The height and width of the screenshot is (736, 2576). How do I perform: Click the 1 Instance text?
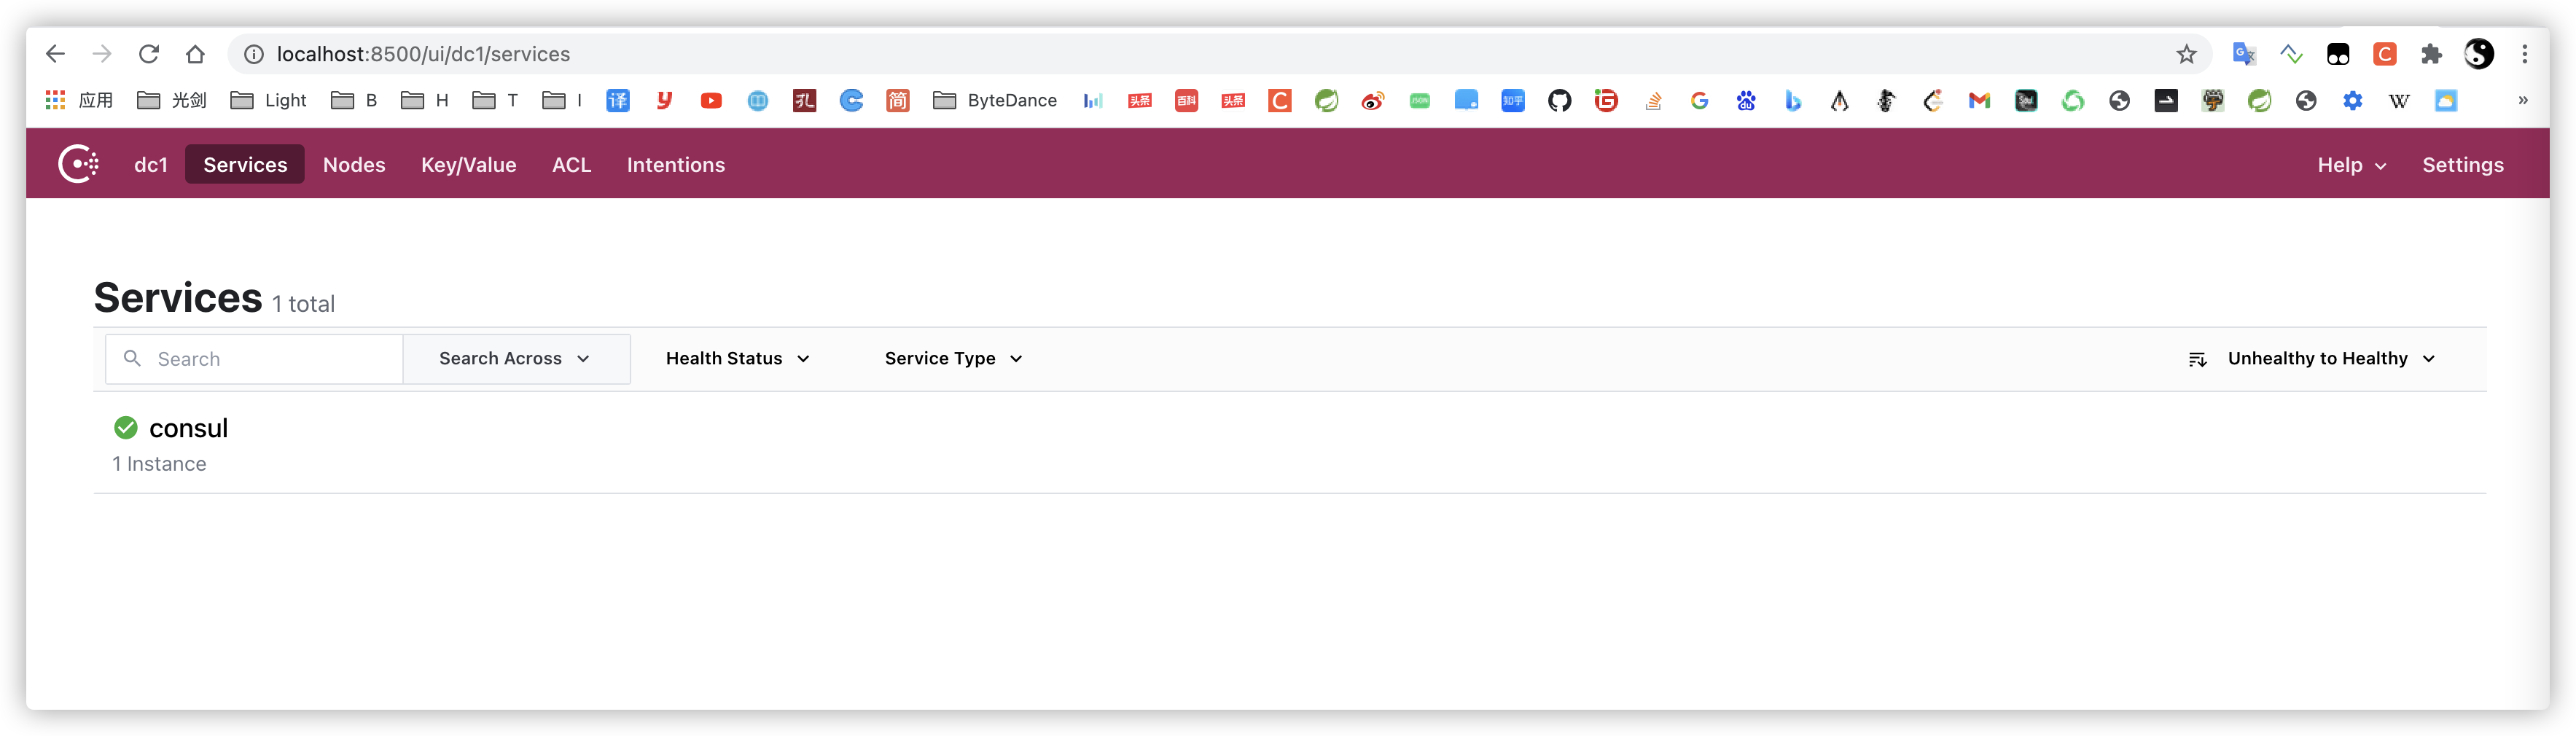click(159, 464)
